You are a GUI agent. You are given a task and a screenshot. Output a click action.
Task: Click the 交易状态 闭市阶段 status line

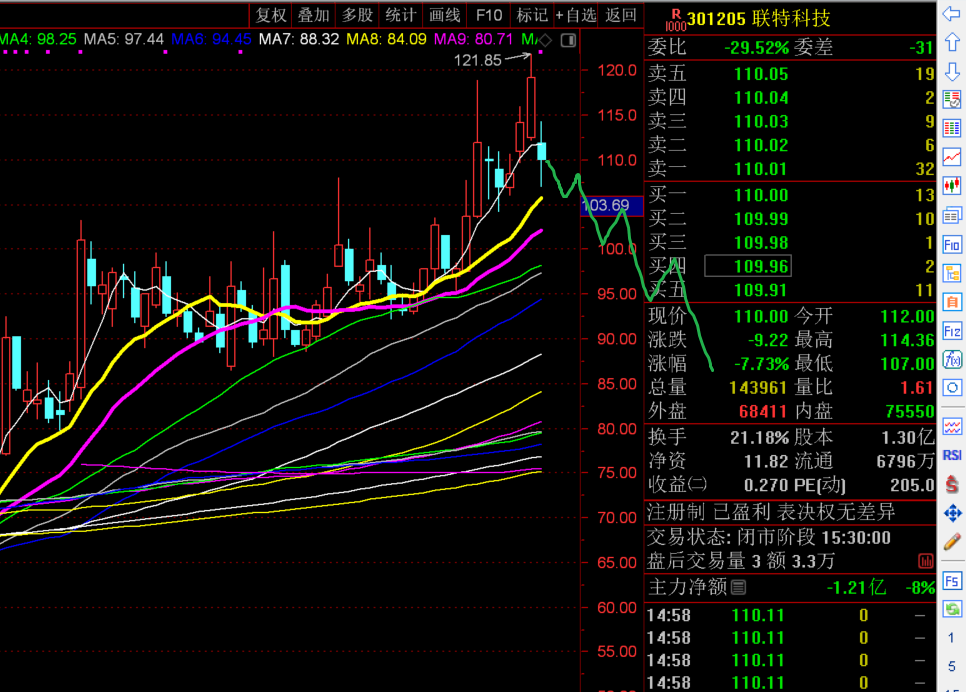768,537
